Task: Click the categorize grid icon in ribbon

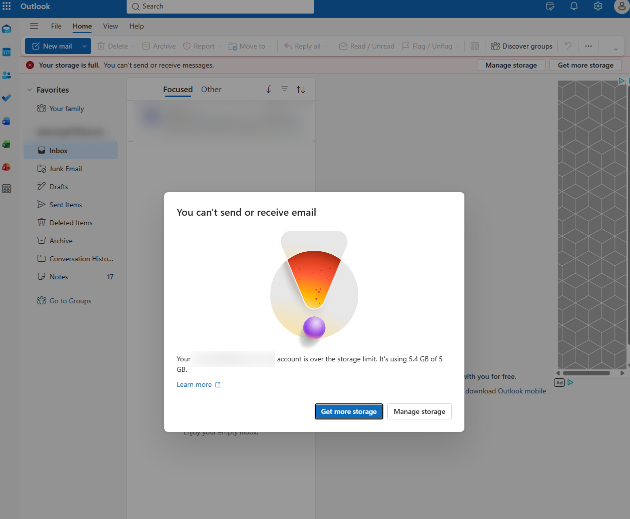Action: 475,46
